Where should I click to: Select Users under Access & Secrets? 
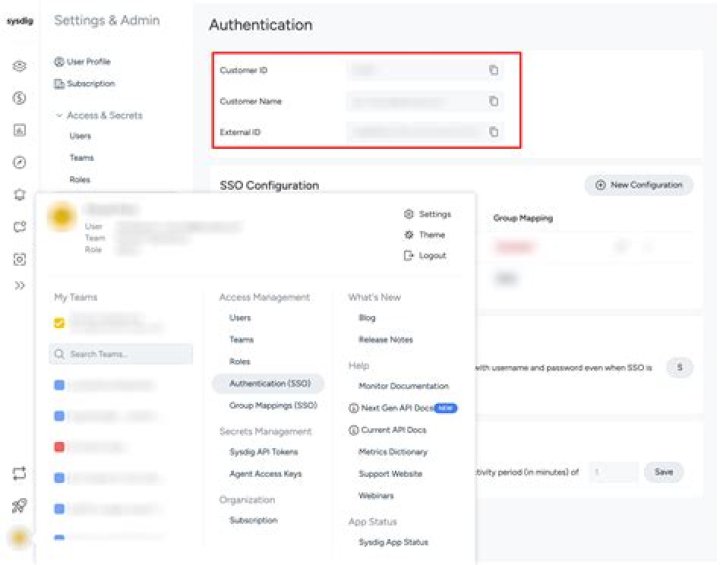click(80, 136)
